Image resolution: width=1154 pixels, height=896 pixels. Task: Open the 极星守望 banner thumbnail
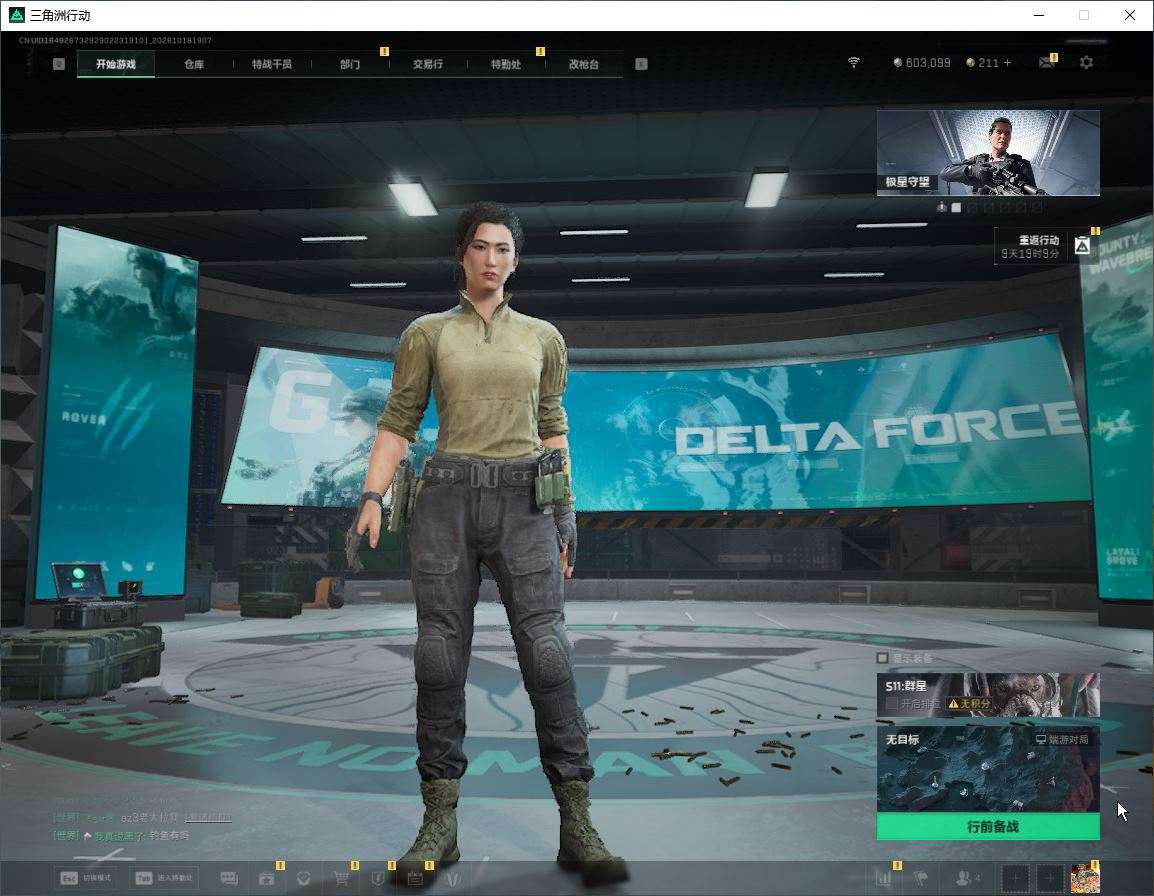coord(988,153)
